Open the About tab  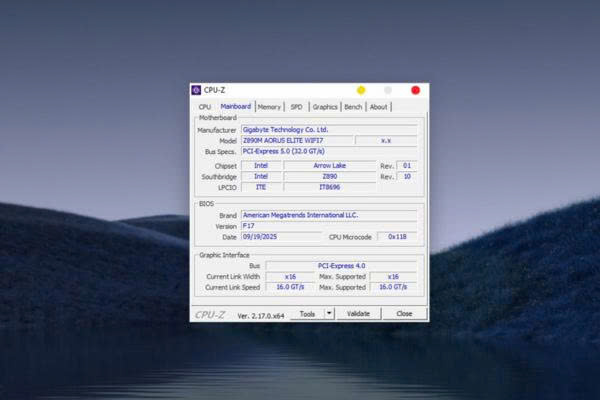tap(378, 107)
